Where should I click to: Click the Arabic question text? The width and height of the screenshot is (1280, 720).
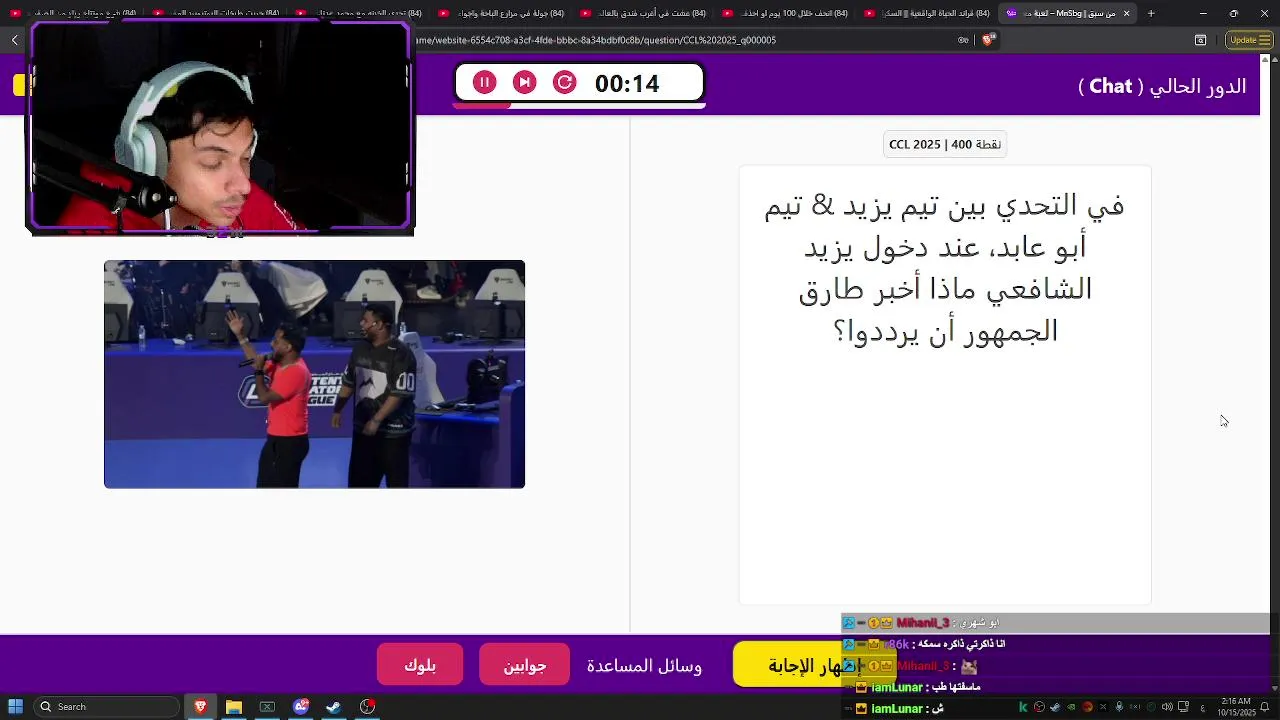click(945, 268)
